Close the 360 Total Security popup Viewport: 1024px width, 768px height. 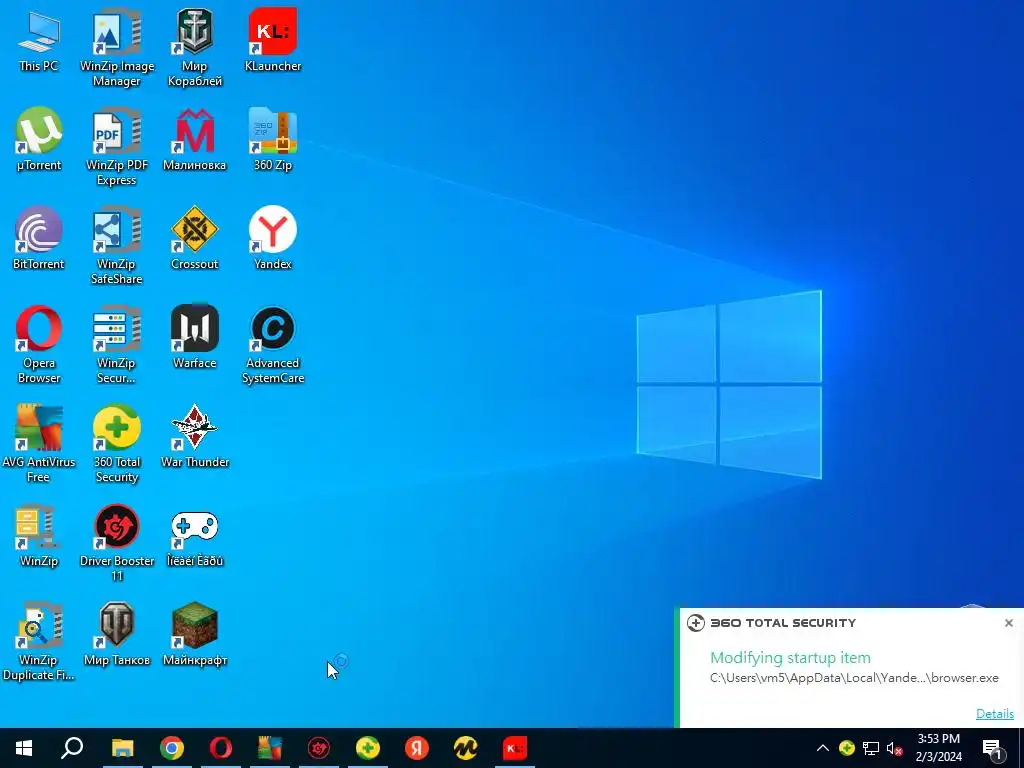point(1008,623)
